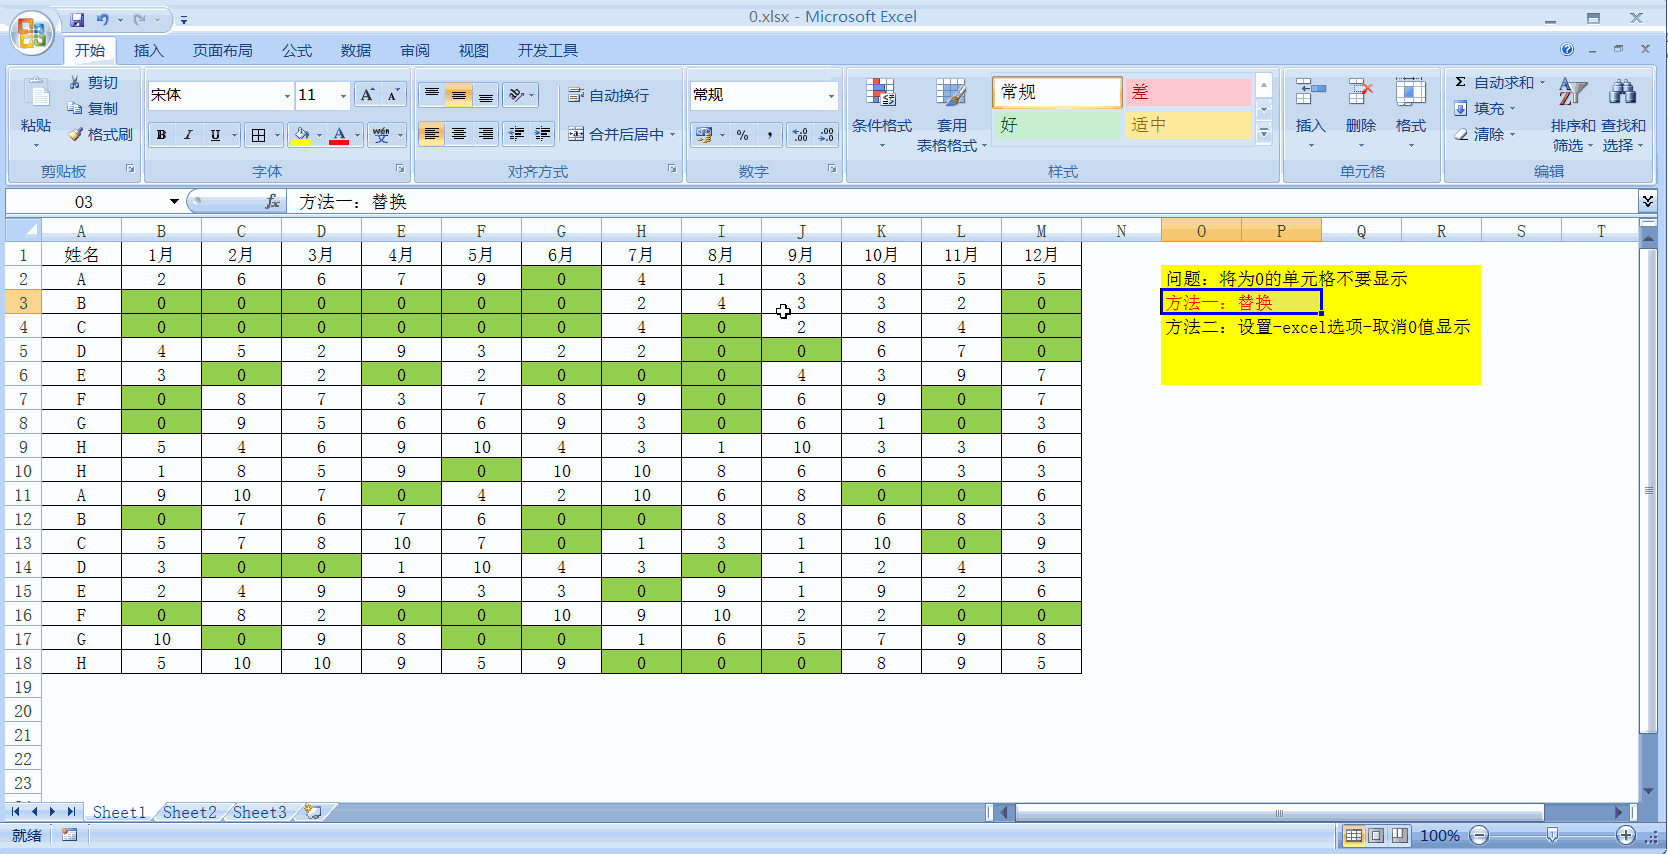Open the font color dropdown arrow
Image resolution: width=1668 pixels, height=854 pixels.
pyautogui.click(x=357, y=135)
